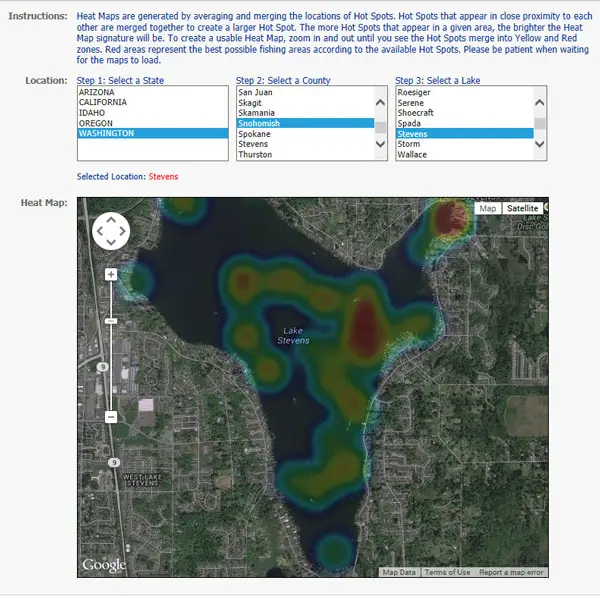This screenshot has height=598, width=600.
Task: Select ARIZONA in the state list
Action: tap(153, 92)
